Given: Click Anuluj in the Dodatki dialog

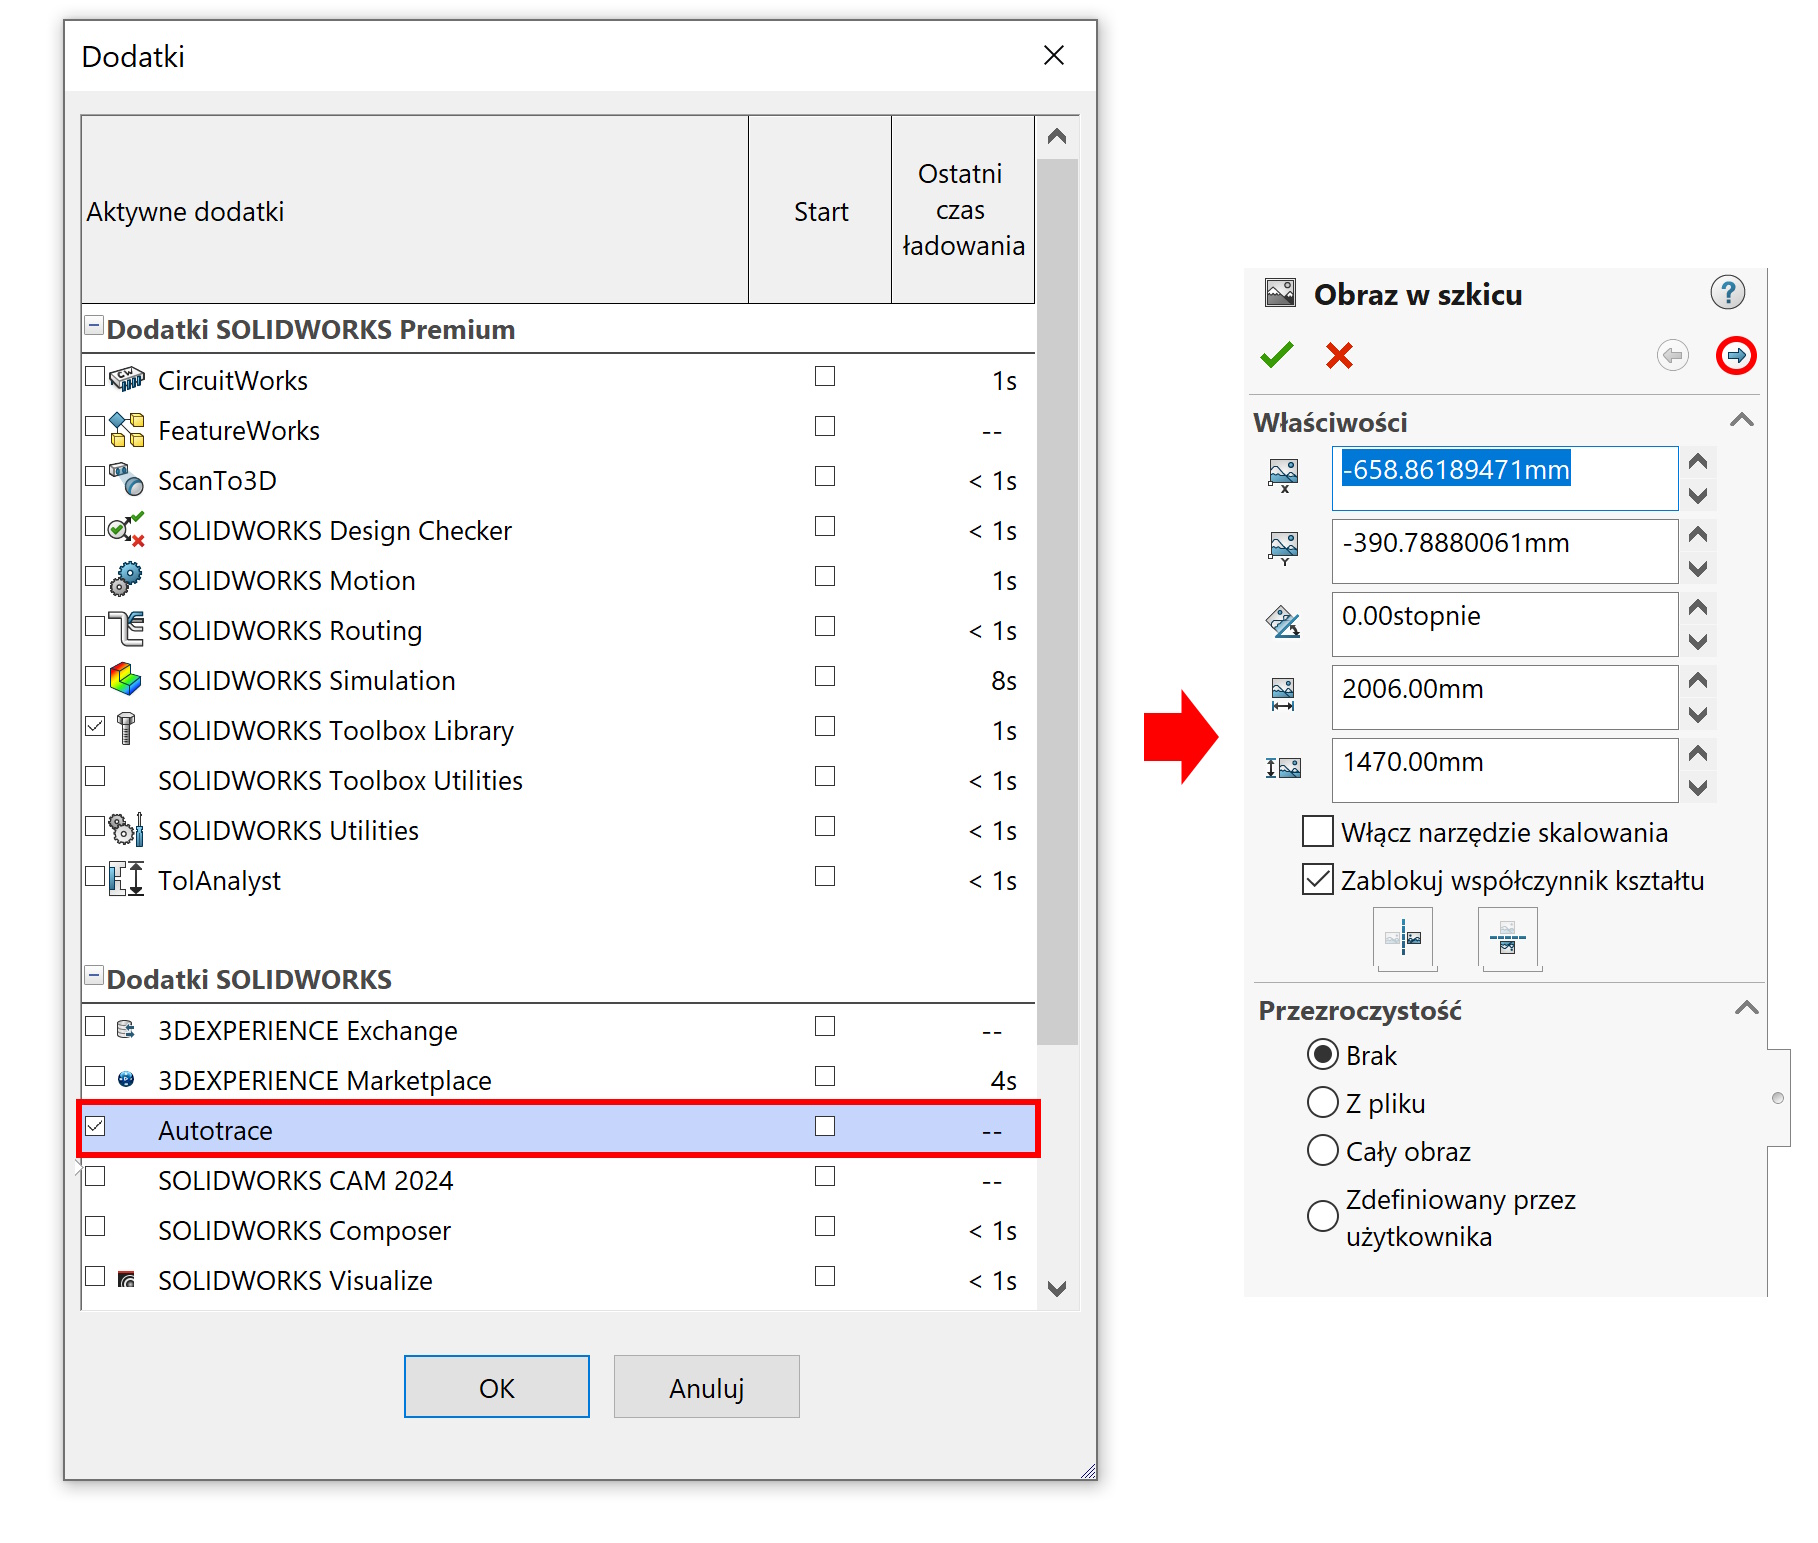Looking at the screenshot, I should 707,1387.
